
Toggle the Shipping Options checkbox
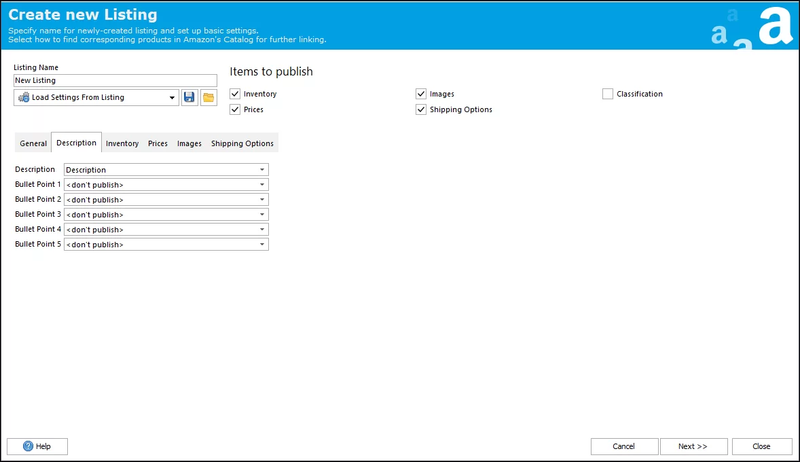(x=422, y=109)
